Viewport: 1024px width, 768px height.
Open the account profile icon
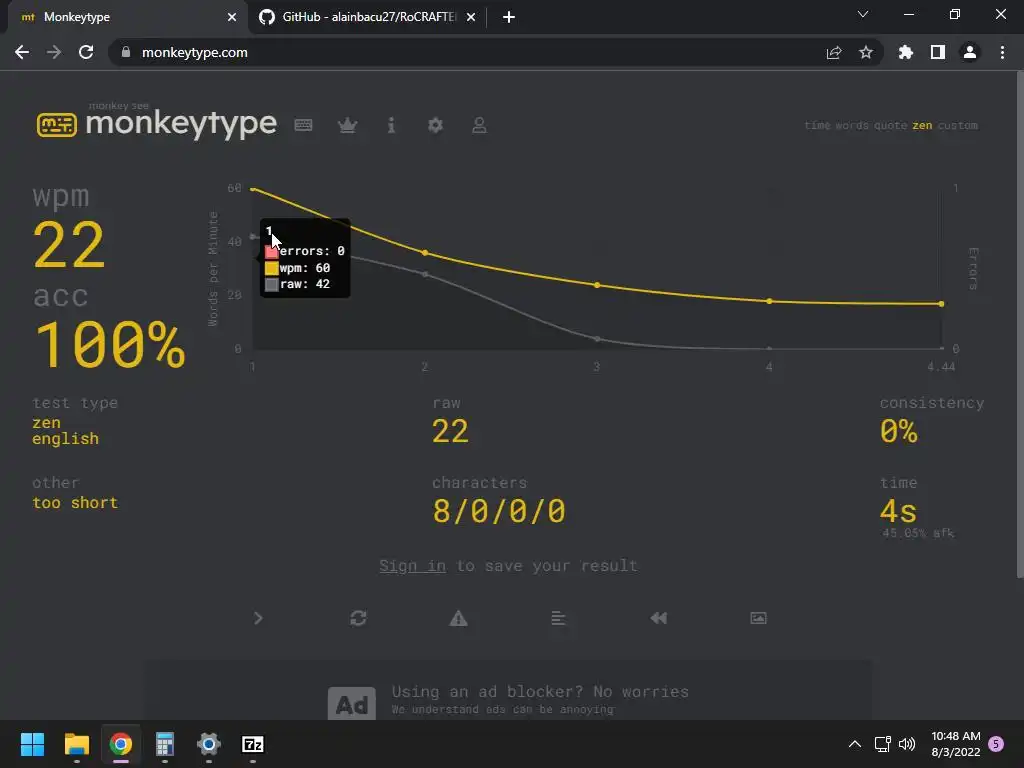point(479,125)
